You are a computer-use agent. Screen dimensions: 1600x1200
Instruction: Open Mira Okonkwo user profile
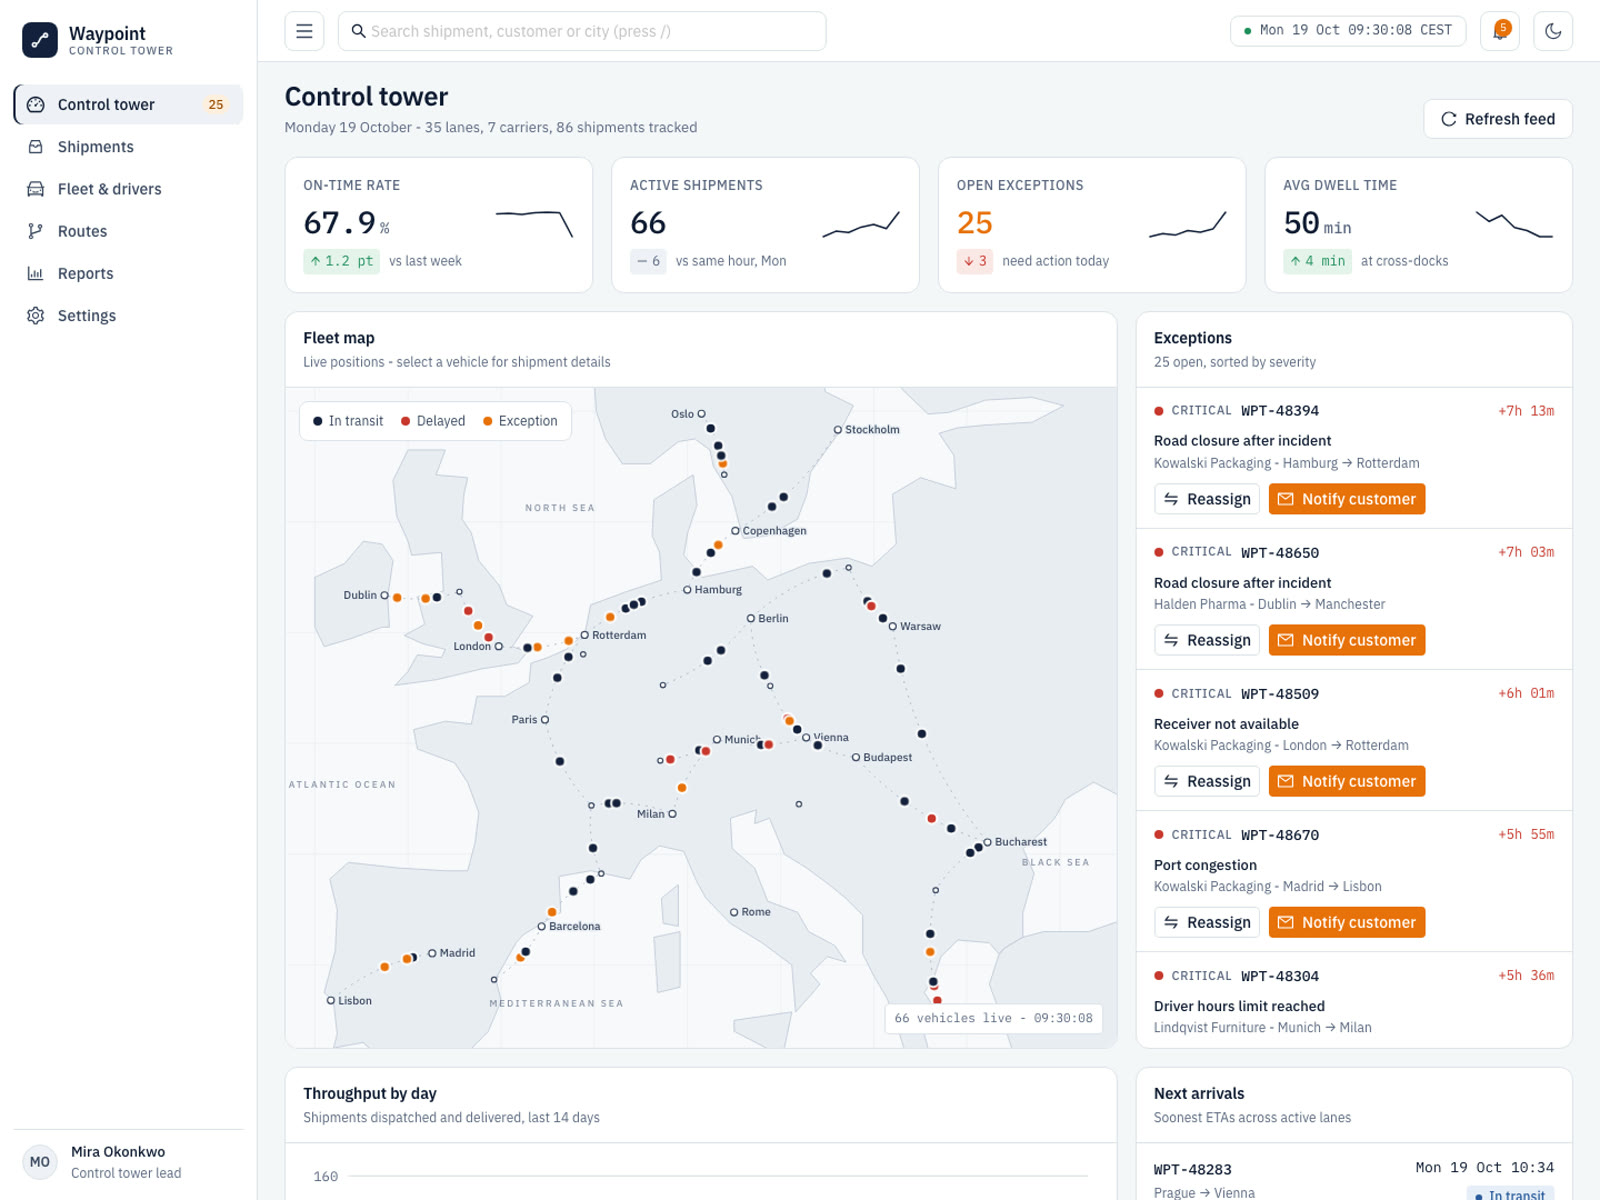(128, 1162)
